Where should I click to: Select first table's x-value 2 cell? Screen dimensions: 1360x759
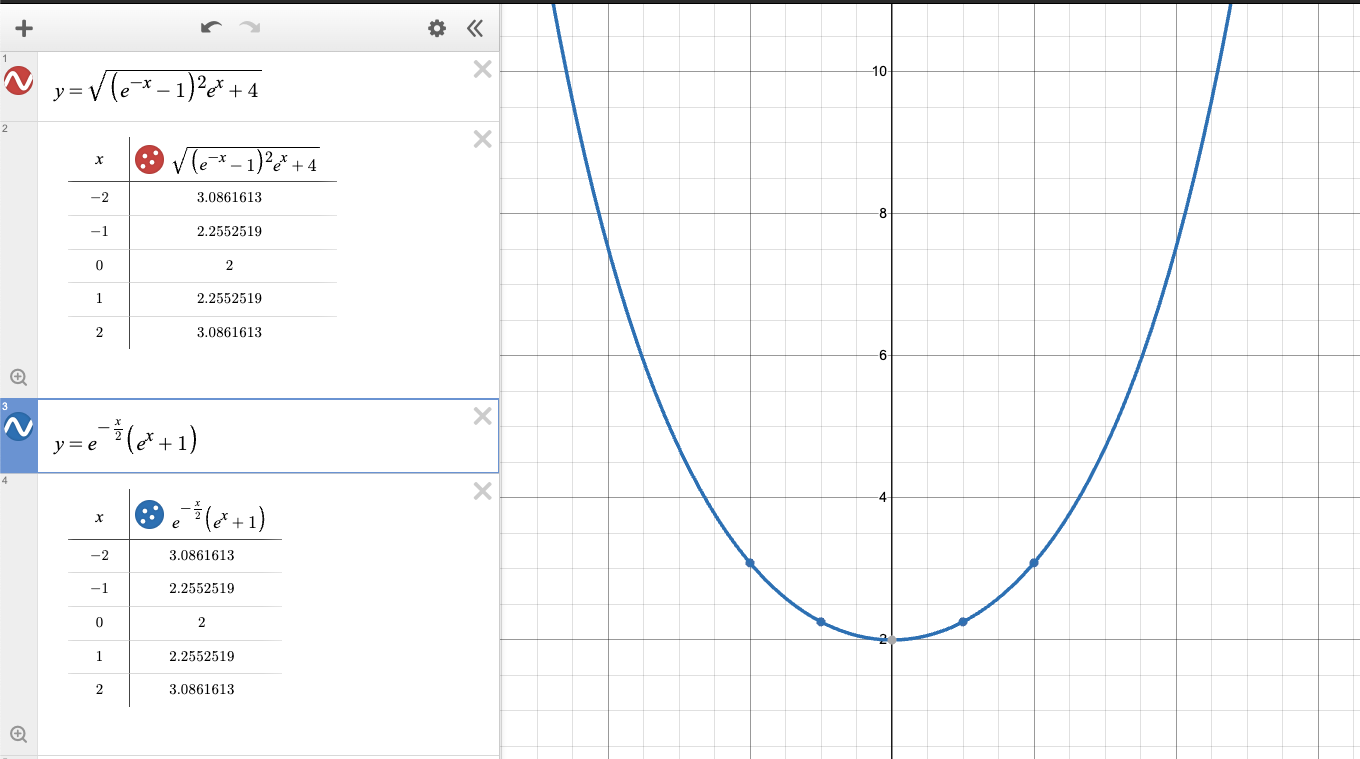[99, 332]
